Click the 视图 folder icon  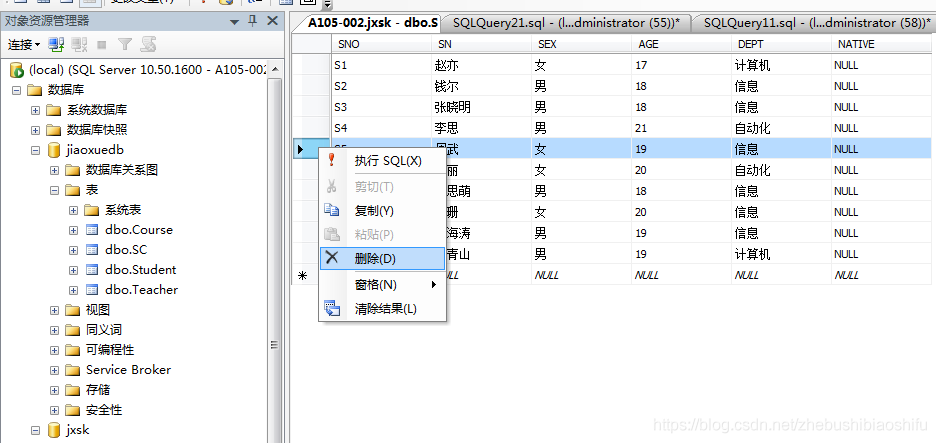point(72,310)
